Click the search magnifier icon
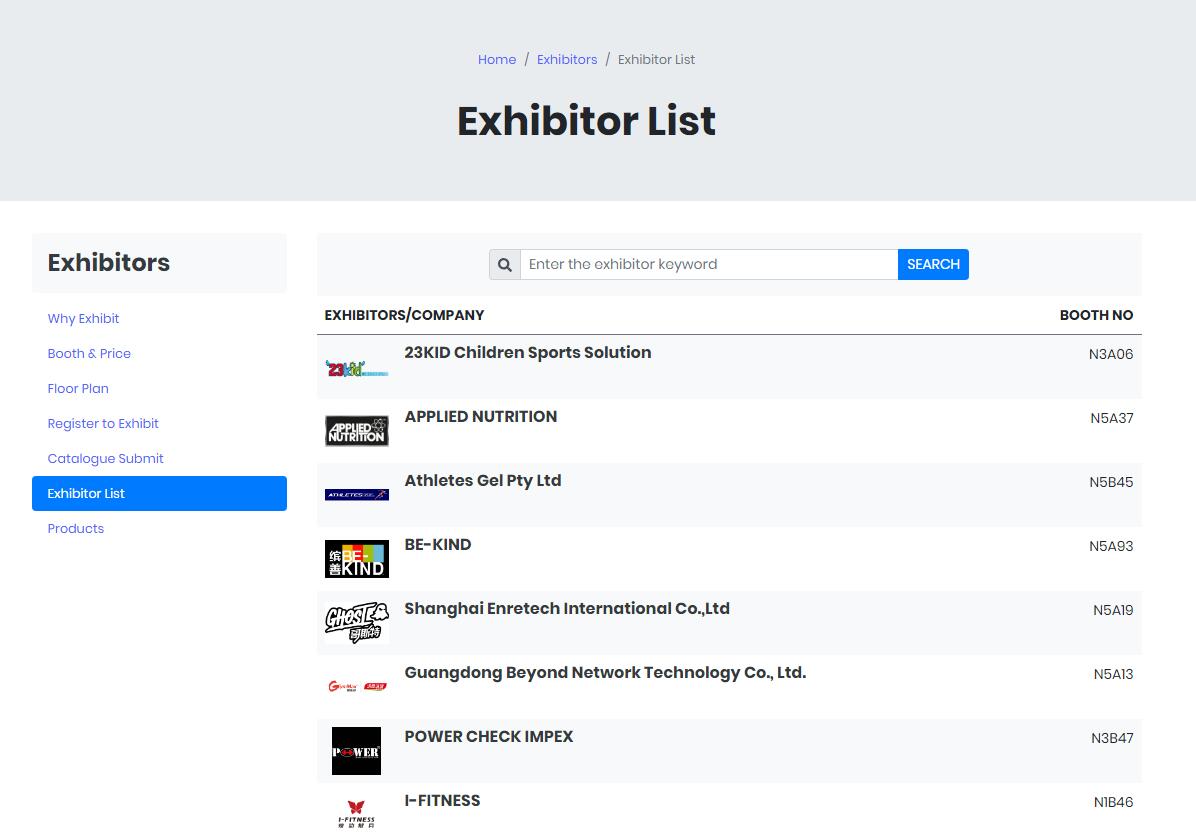Screen dimensions: 1196x838 505,265
